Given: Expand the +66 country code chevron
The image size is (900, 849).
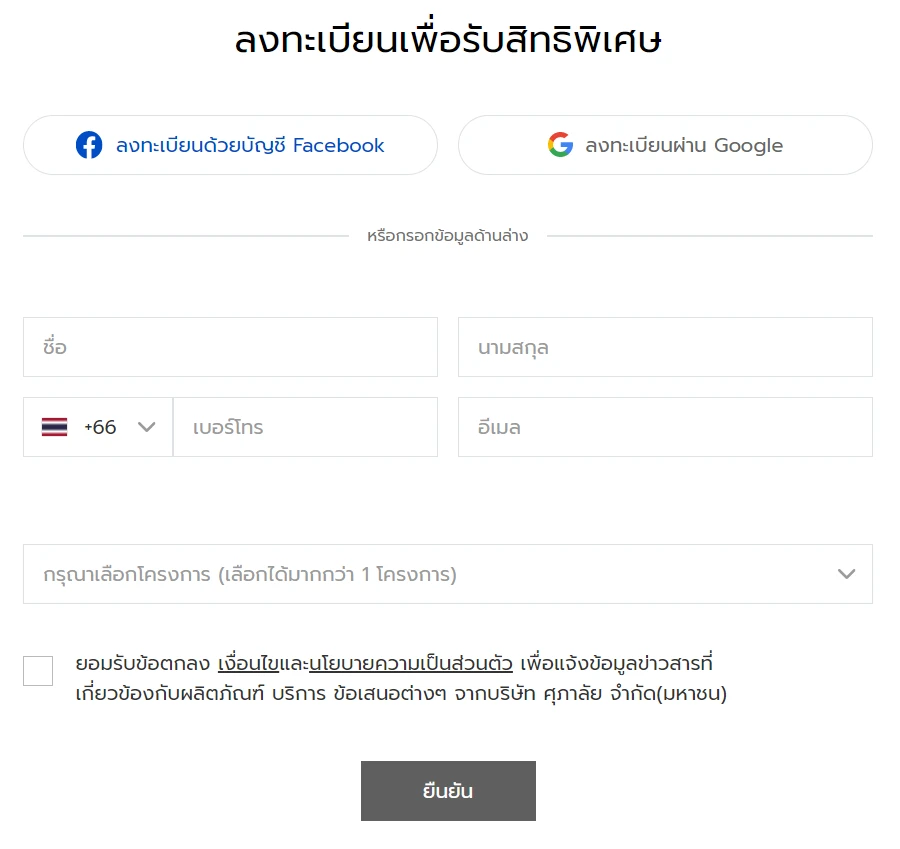Looking at the screenshot, I should pyautogui.click(x=147, y=427).
